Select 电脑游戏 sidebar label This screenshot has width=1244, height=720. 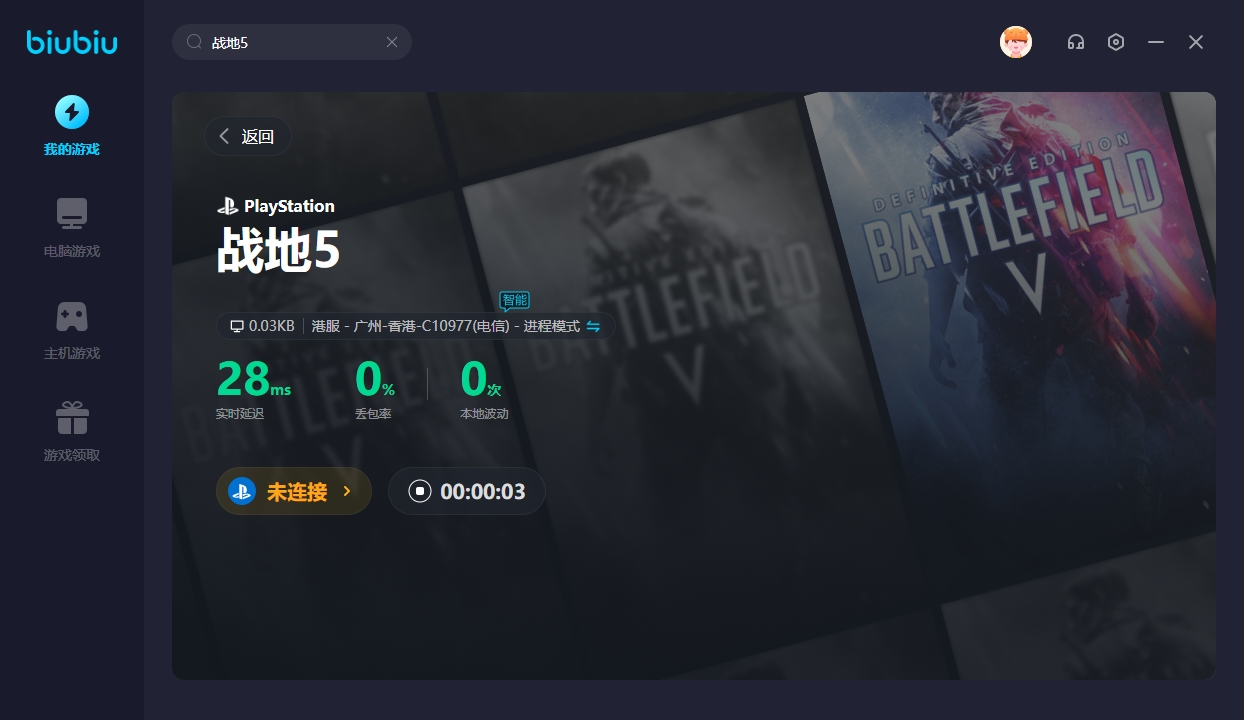pyautogui.click(x=72, y=252)
